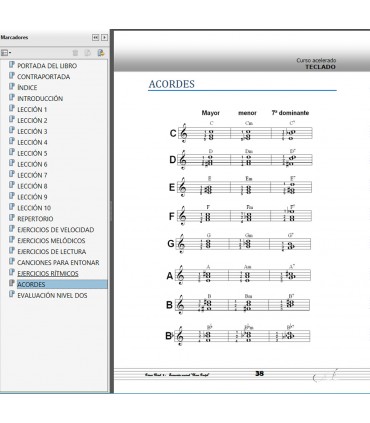Click the A chord row label
The width and height of the screenshot is (370, 423).
170,276
